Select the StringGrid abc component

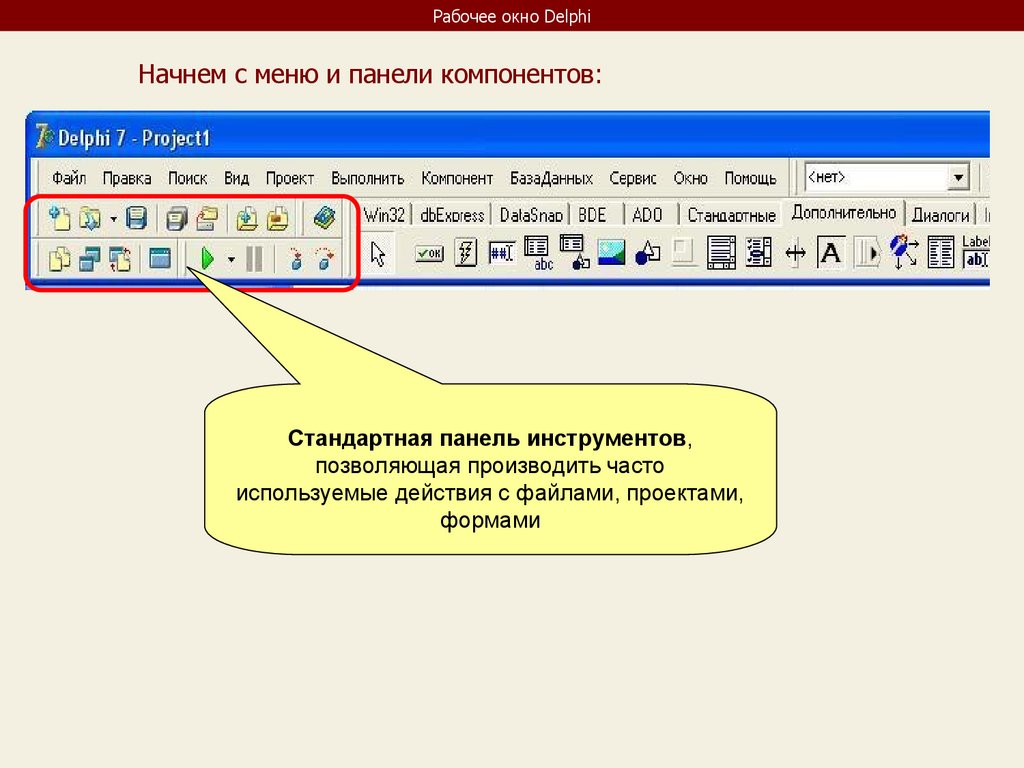(x=539, y=253)
